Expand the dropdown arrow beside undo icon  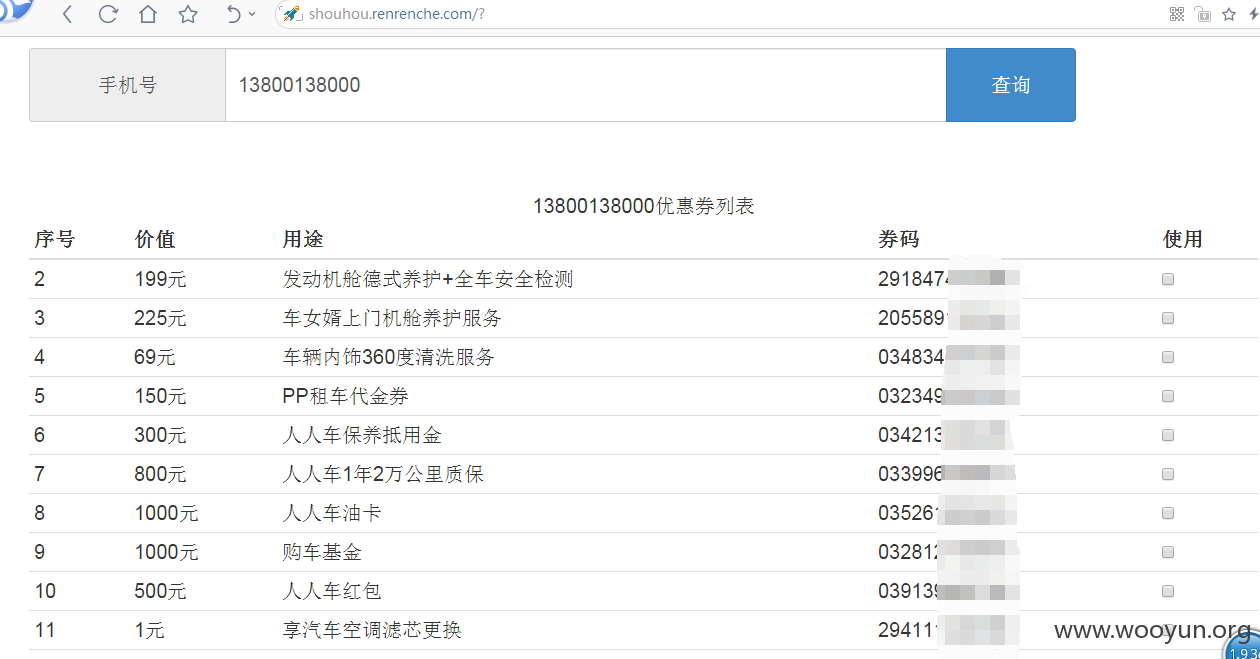pos(252,14)
